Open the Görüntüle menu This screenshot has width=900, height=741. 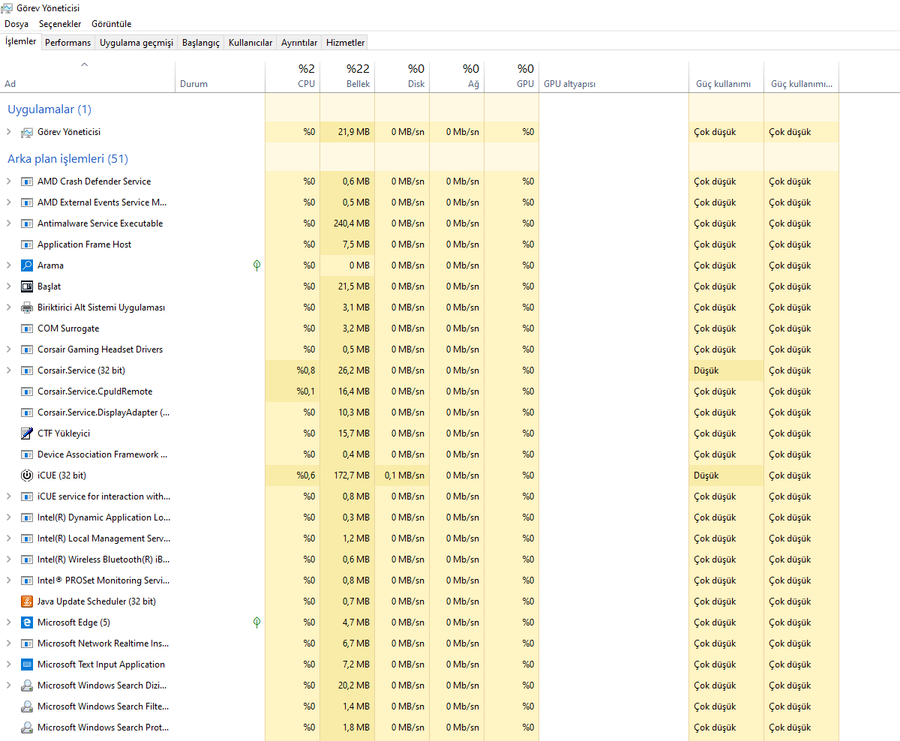[111, 24]
